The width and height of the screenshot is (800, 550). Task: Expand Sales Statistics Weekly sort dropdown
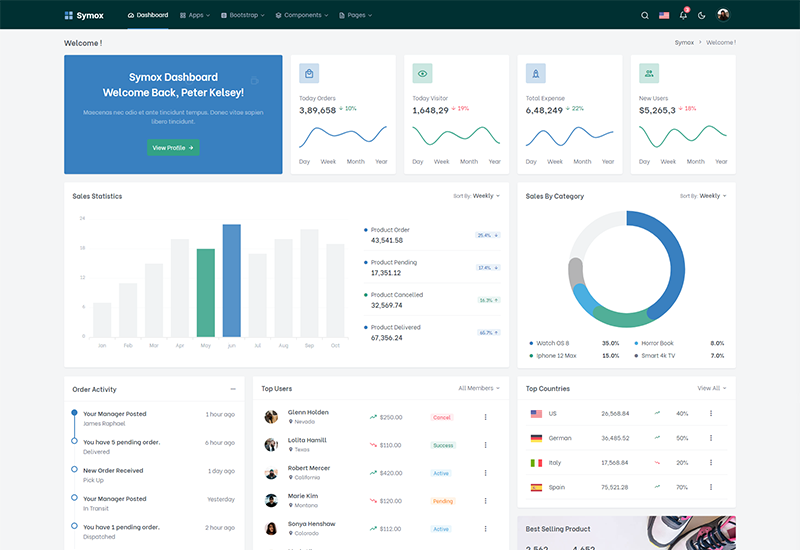point(485,196)
